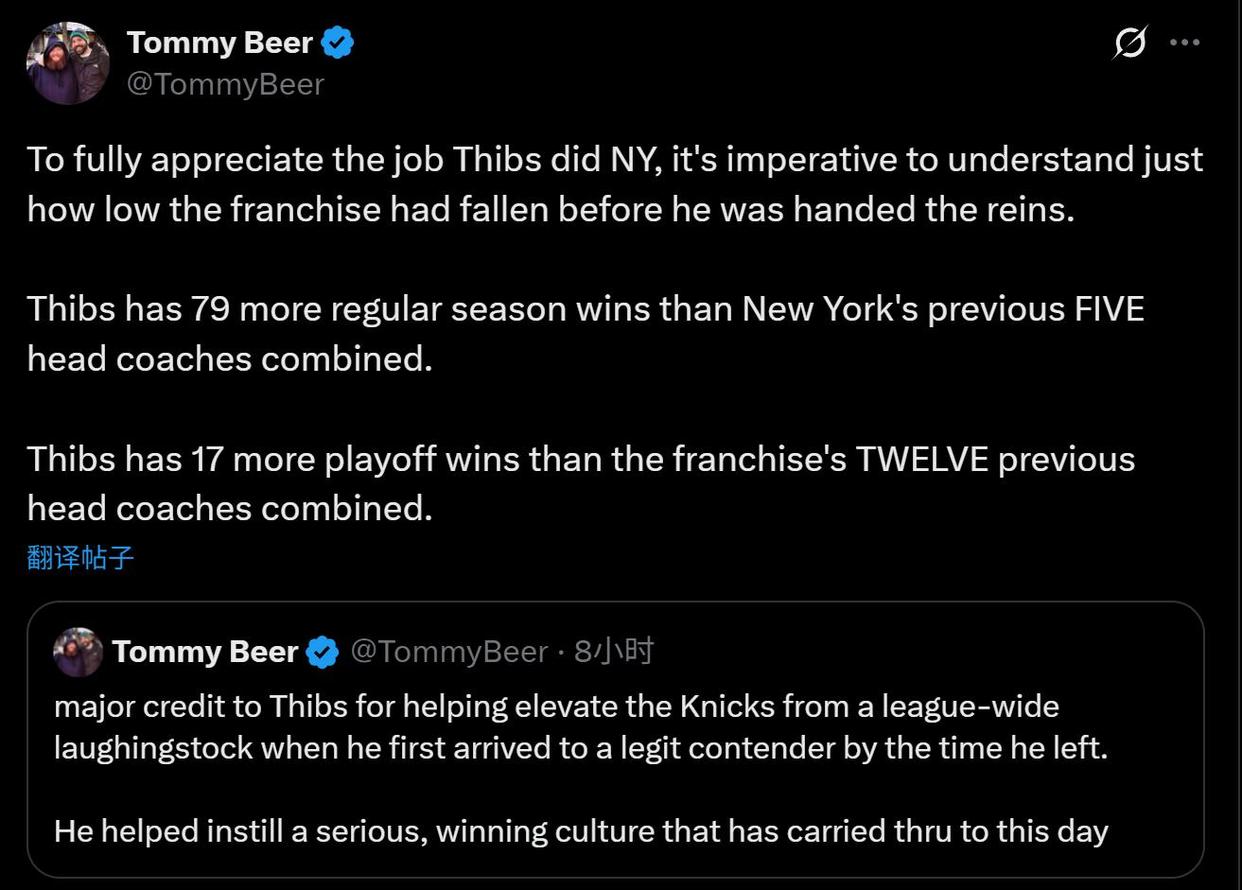The width and height of the screenshot is (1242, 890).
Task: Click the quoted line about serious winning culture
Action: pyautogui.click(x=581, y=831)
